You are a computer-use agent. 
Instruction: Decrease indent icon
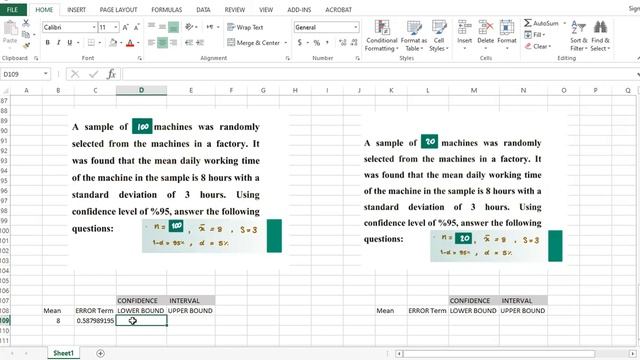tap(189, 42)
